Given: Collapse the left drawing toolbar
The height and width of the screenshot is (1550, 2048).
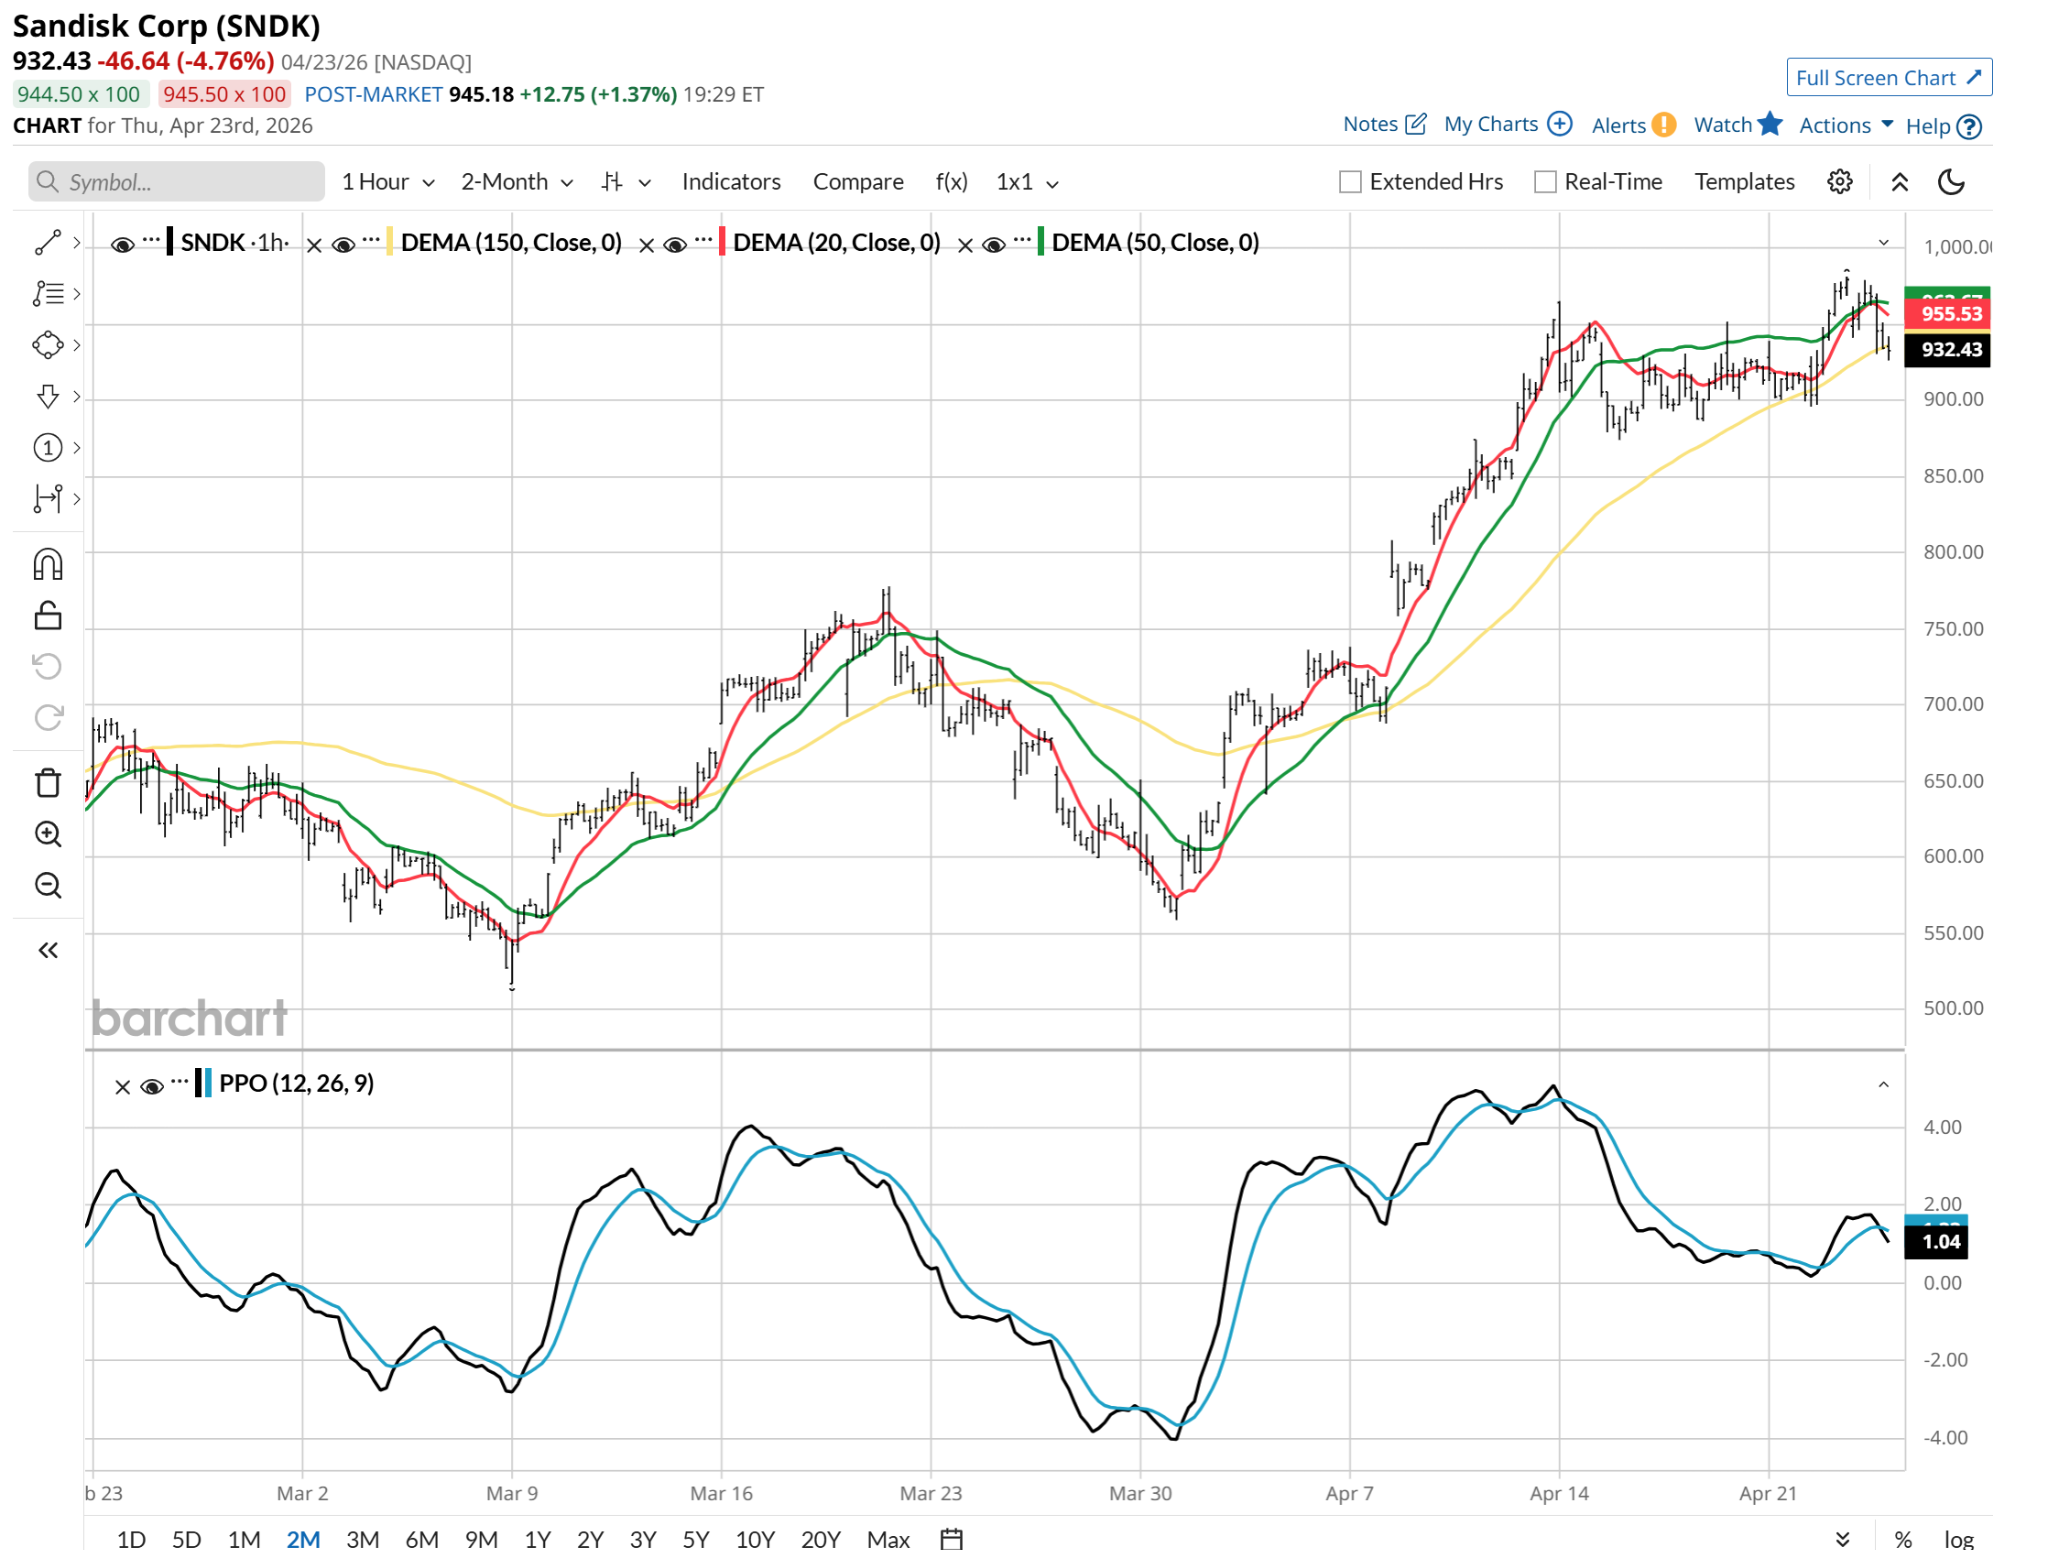Looking at the screenshot, I should coord(48,950).
